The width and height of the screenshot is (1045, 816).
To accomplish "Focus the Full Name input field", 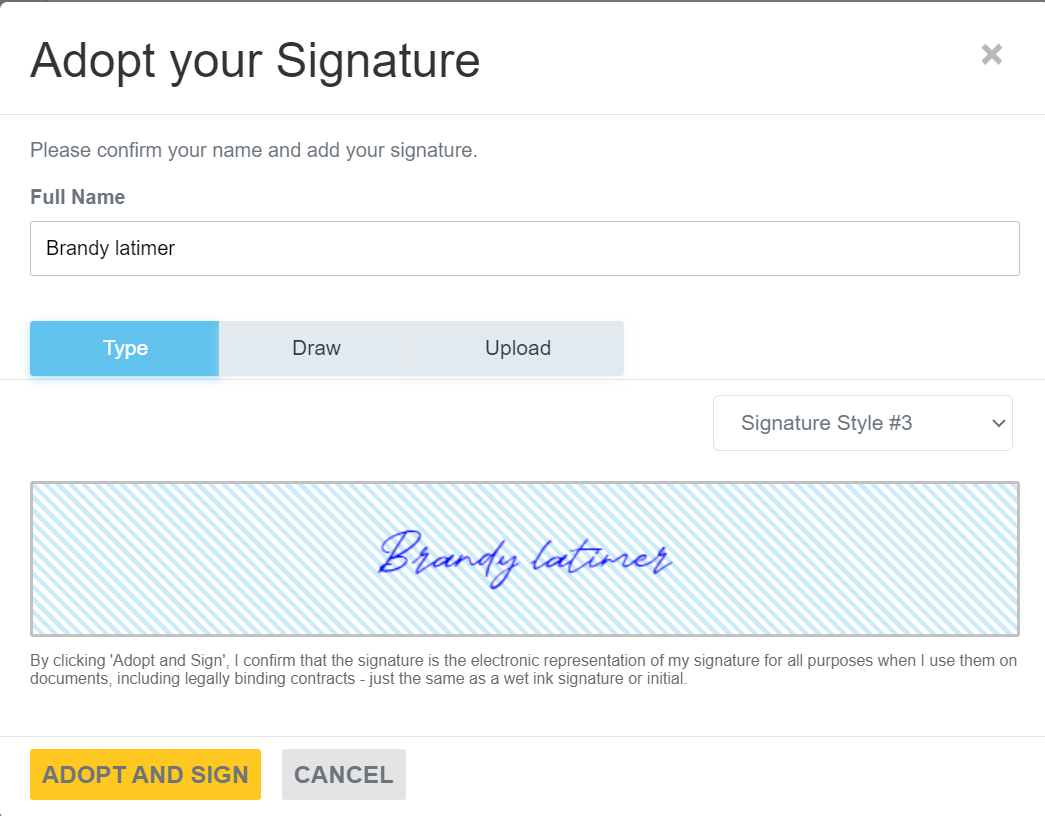I will pos(524,249).
